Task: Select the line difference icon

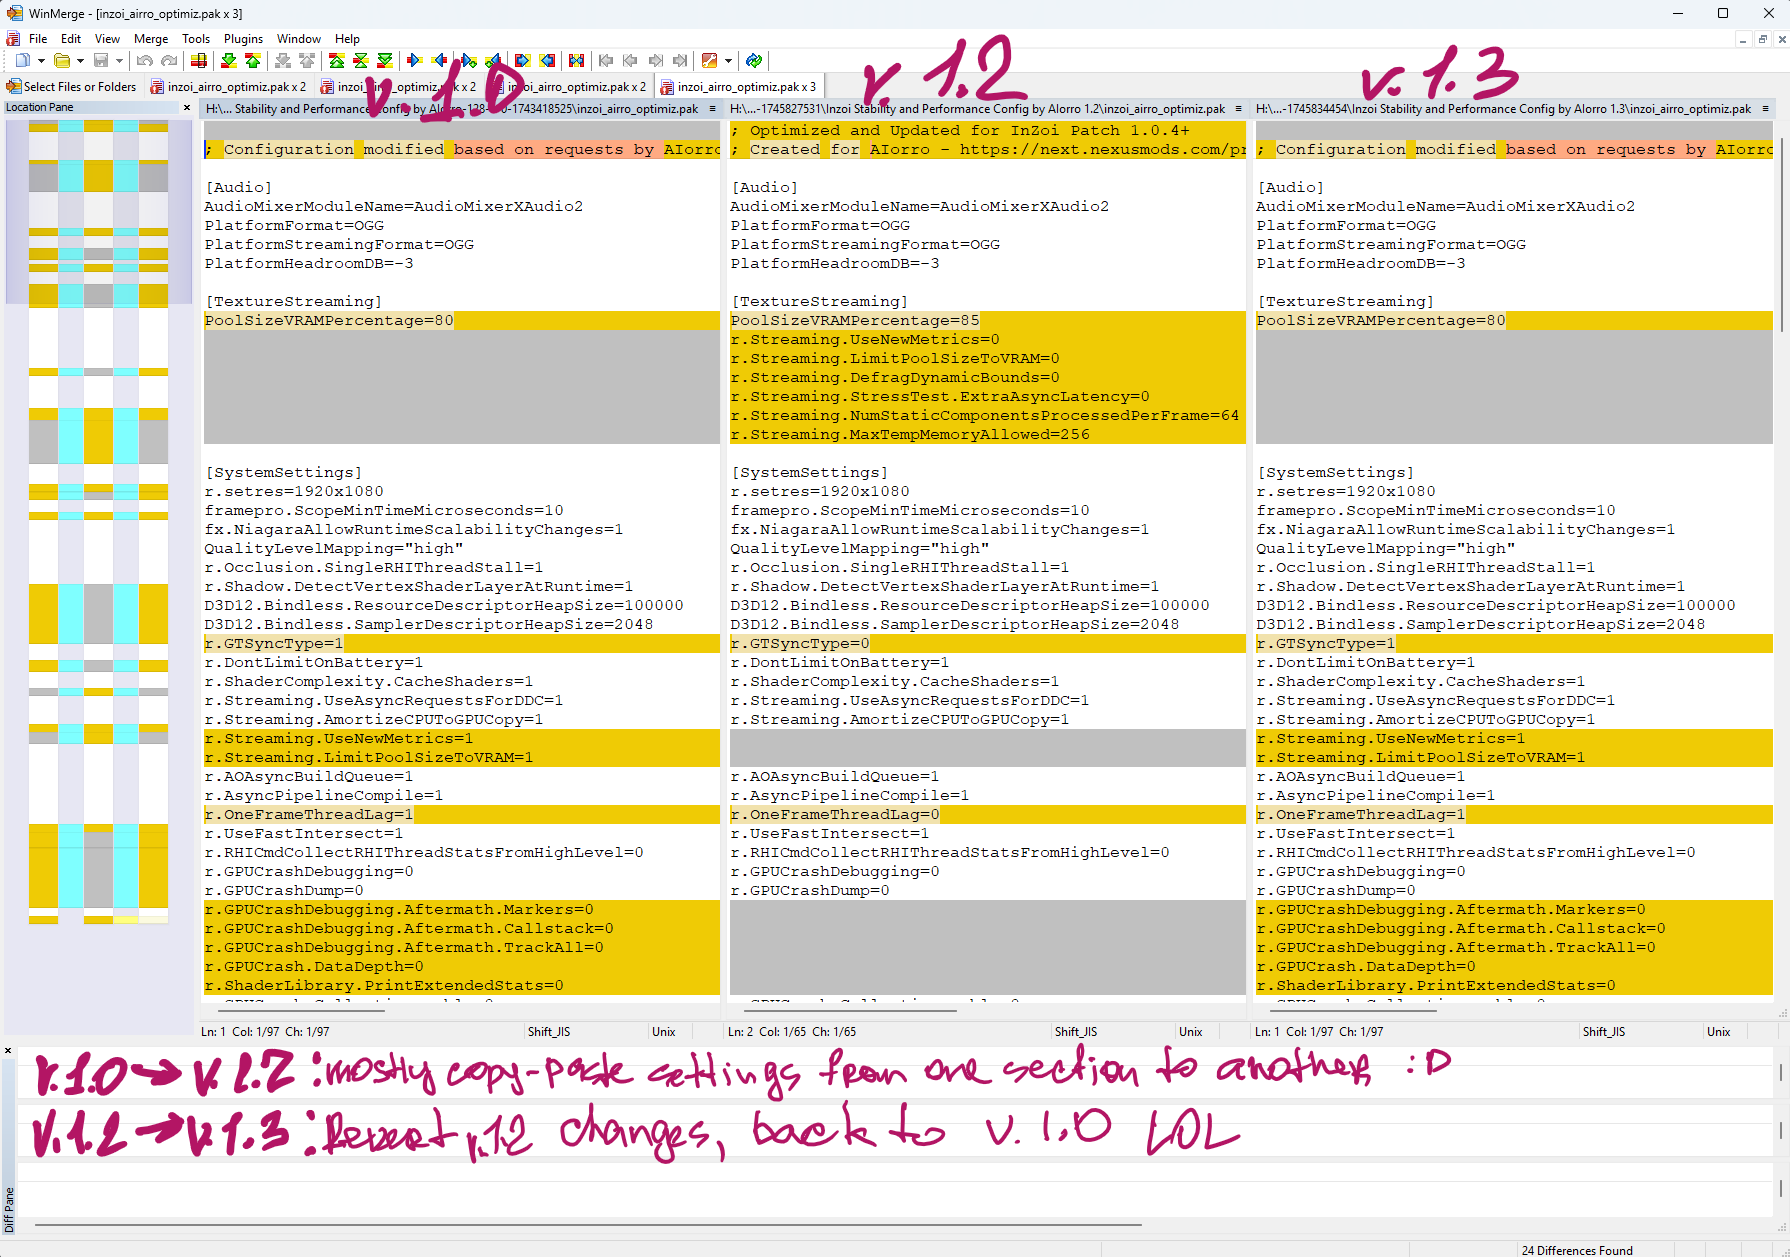Action: point(199,61)
